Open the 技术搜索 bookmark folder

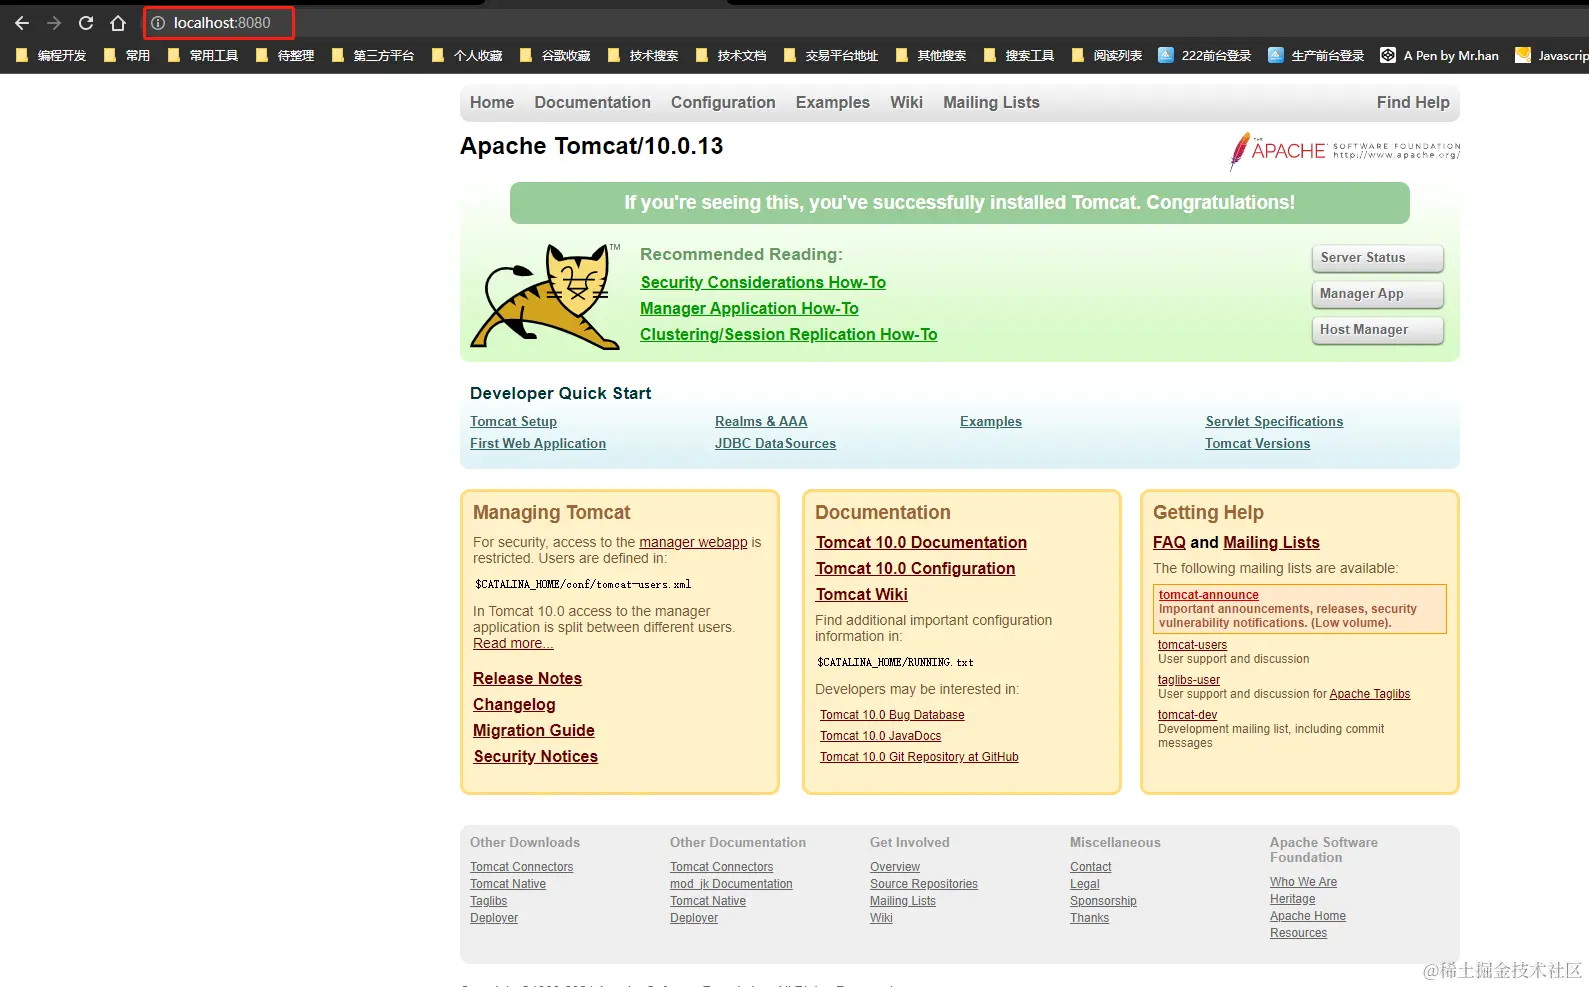point(643,56)
